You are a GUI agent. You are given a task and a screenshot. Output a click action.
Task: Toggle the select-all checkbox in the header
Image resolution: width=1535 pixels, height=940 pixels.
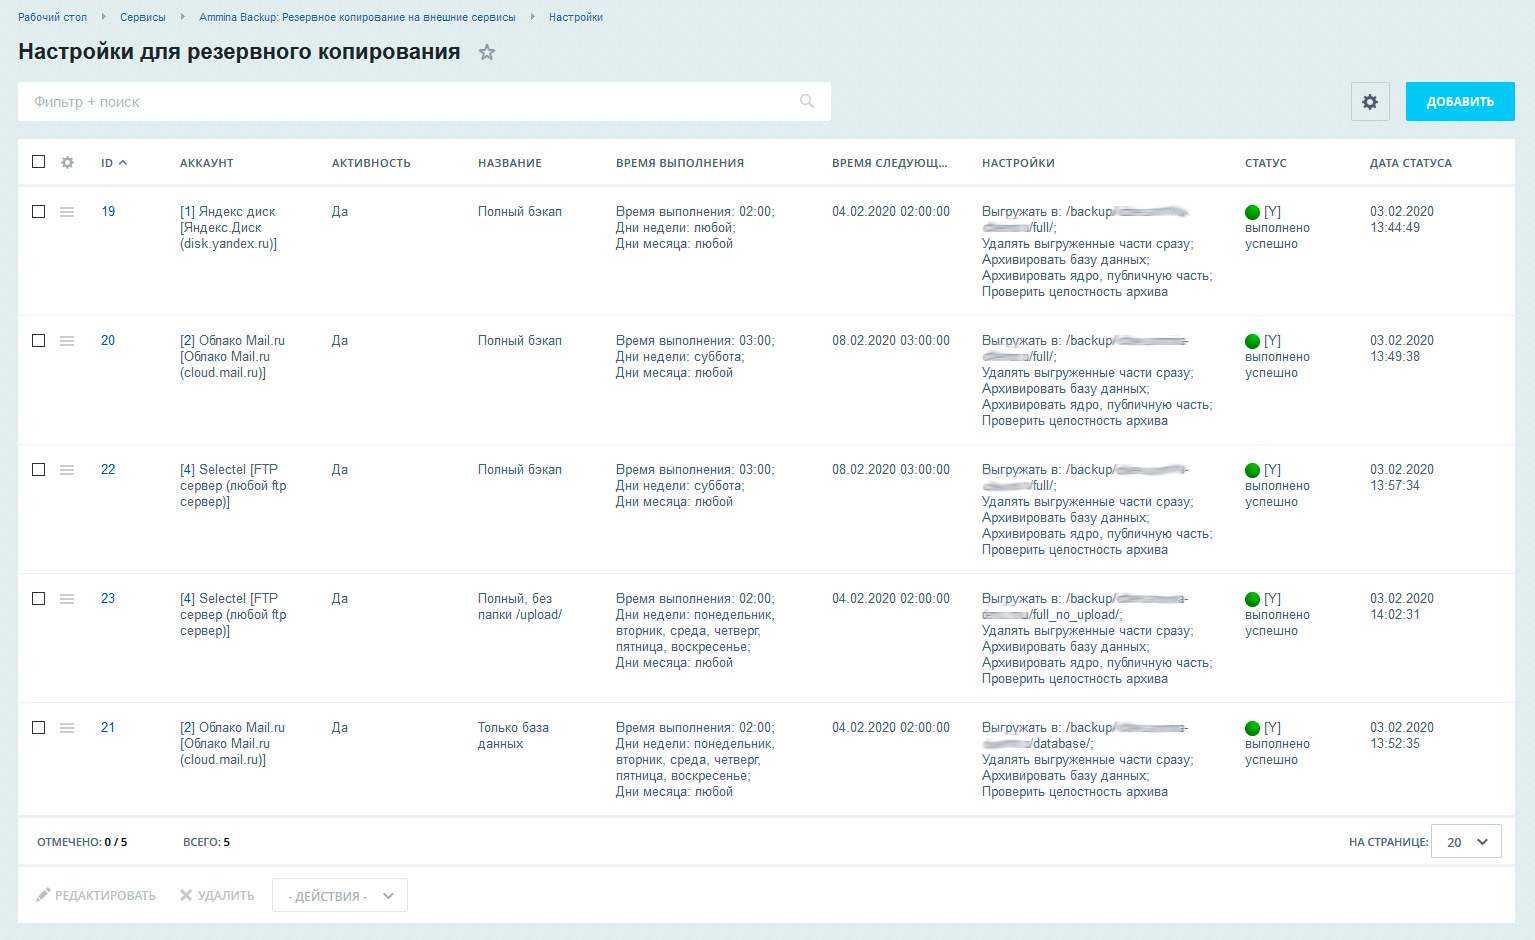click(x=38, y=161)
